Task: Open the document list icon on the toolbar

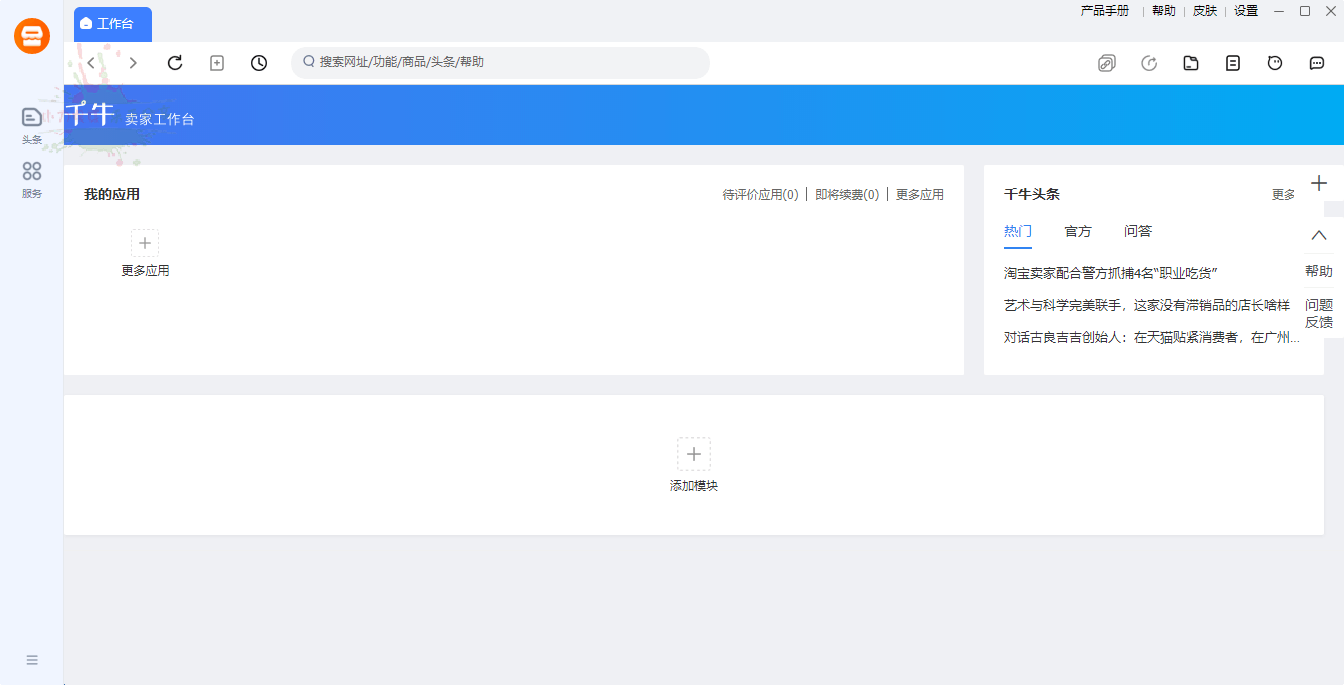Action: (x=1232, y=62)
